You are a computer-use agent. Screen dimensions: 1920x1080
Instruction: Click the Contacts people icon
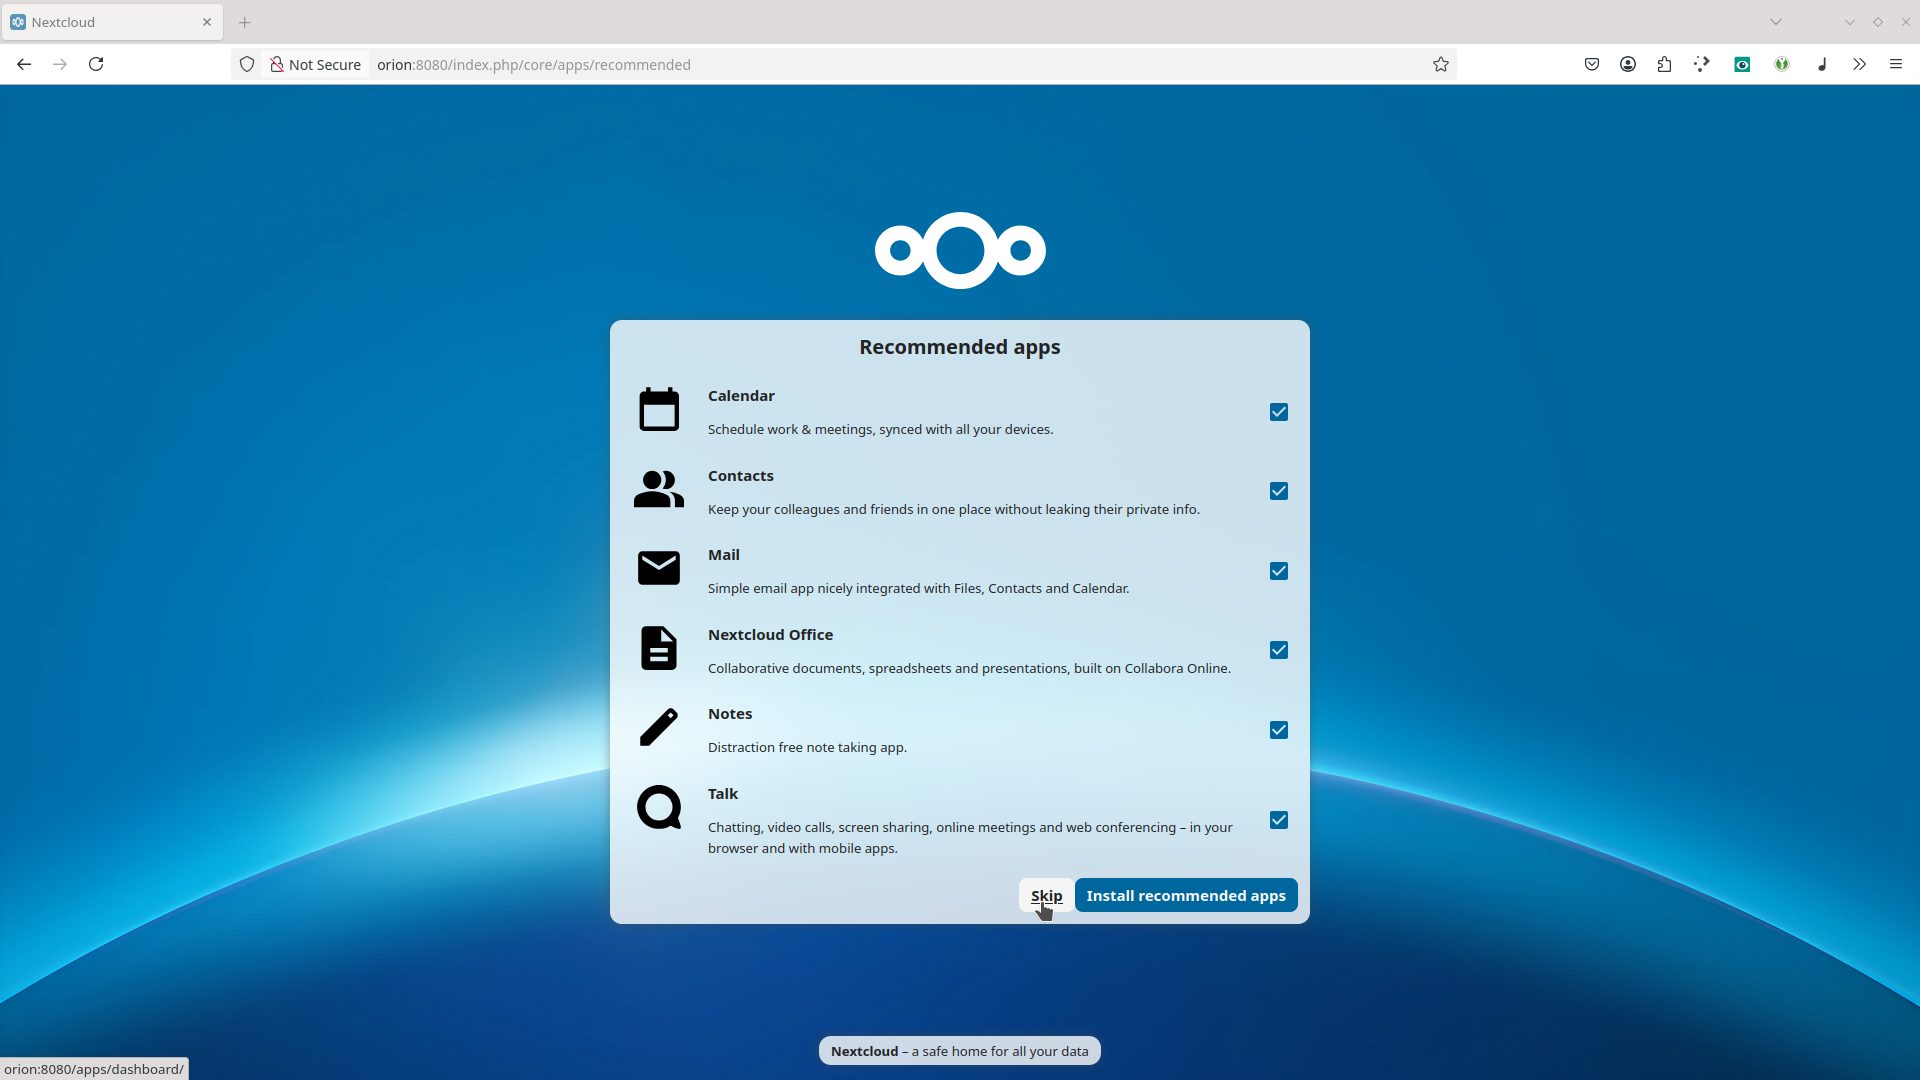659,489
